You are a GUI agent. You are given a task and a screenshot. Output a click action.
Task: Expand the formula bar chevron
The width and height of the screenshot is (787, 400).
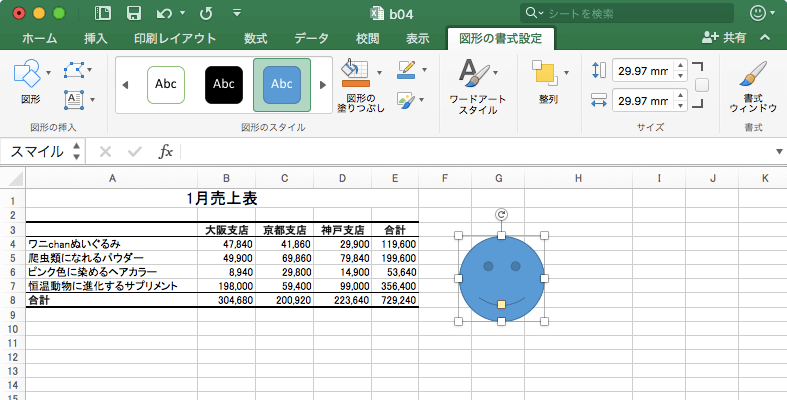point(779,152)
